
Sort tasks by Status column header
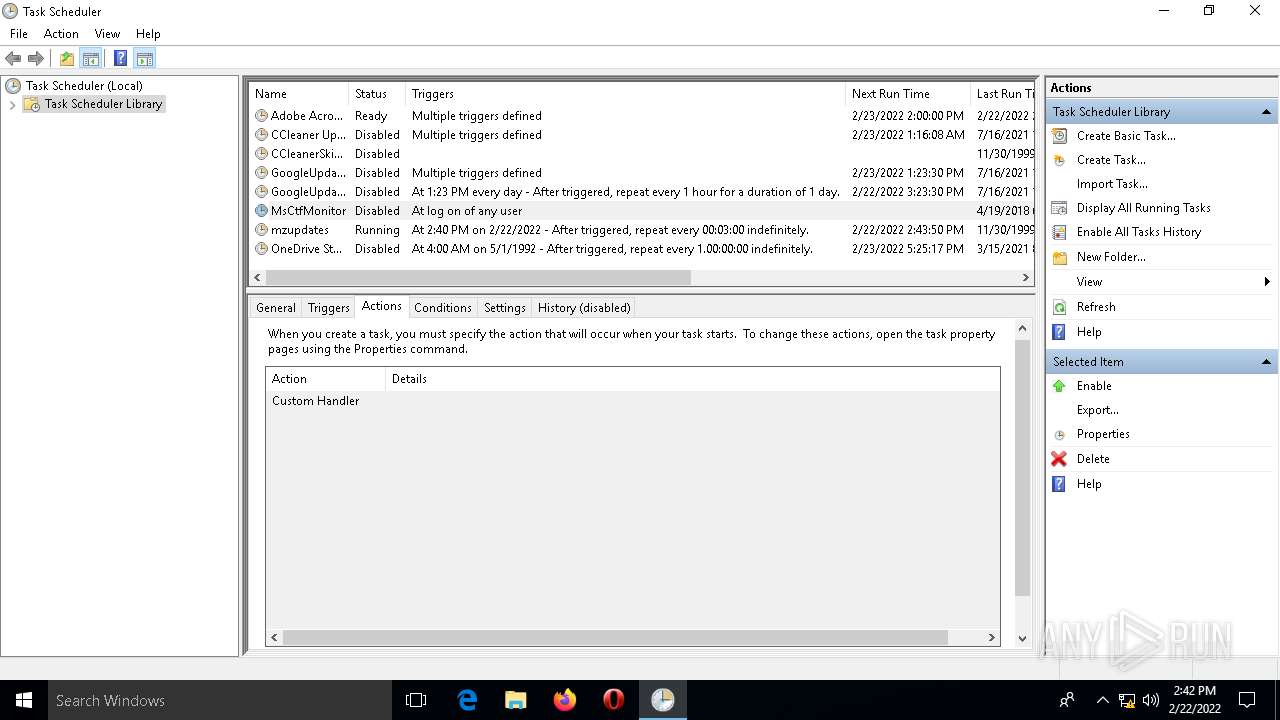377,94
